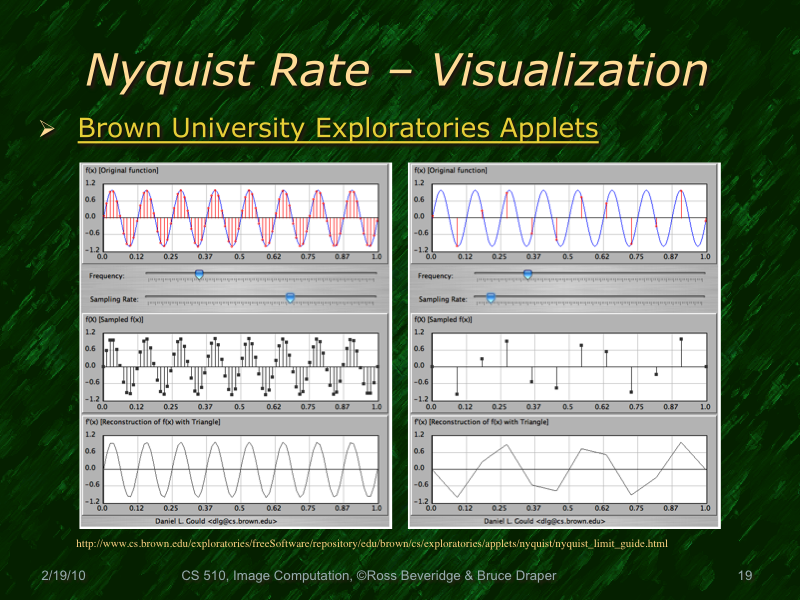Screen dimensions: 800x600
Task: Click the page number 19
Action: [x=743, y=575]
